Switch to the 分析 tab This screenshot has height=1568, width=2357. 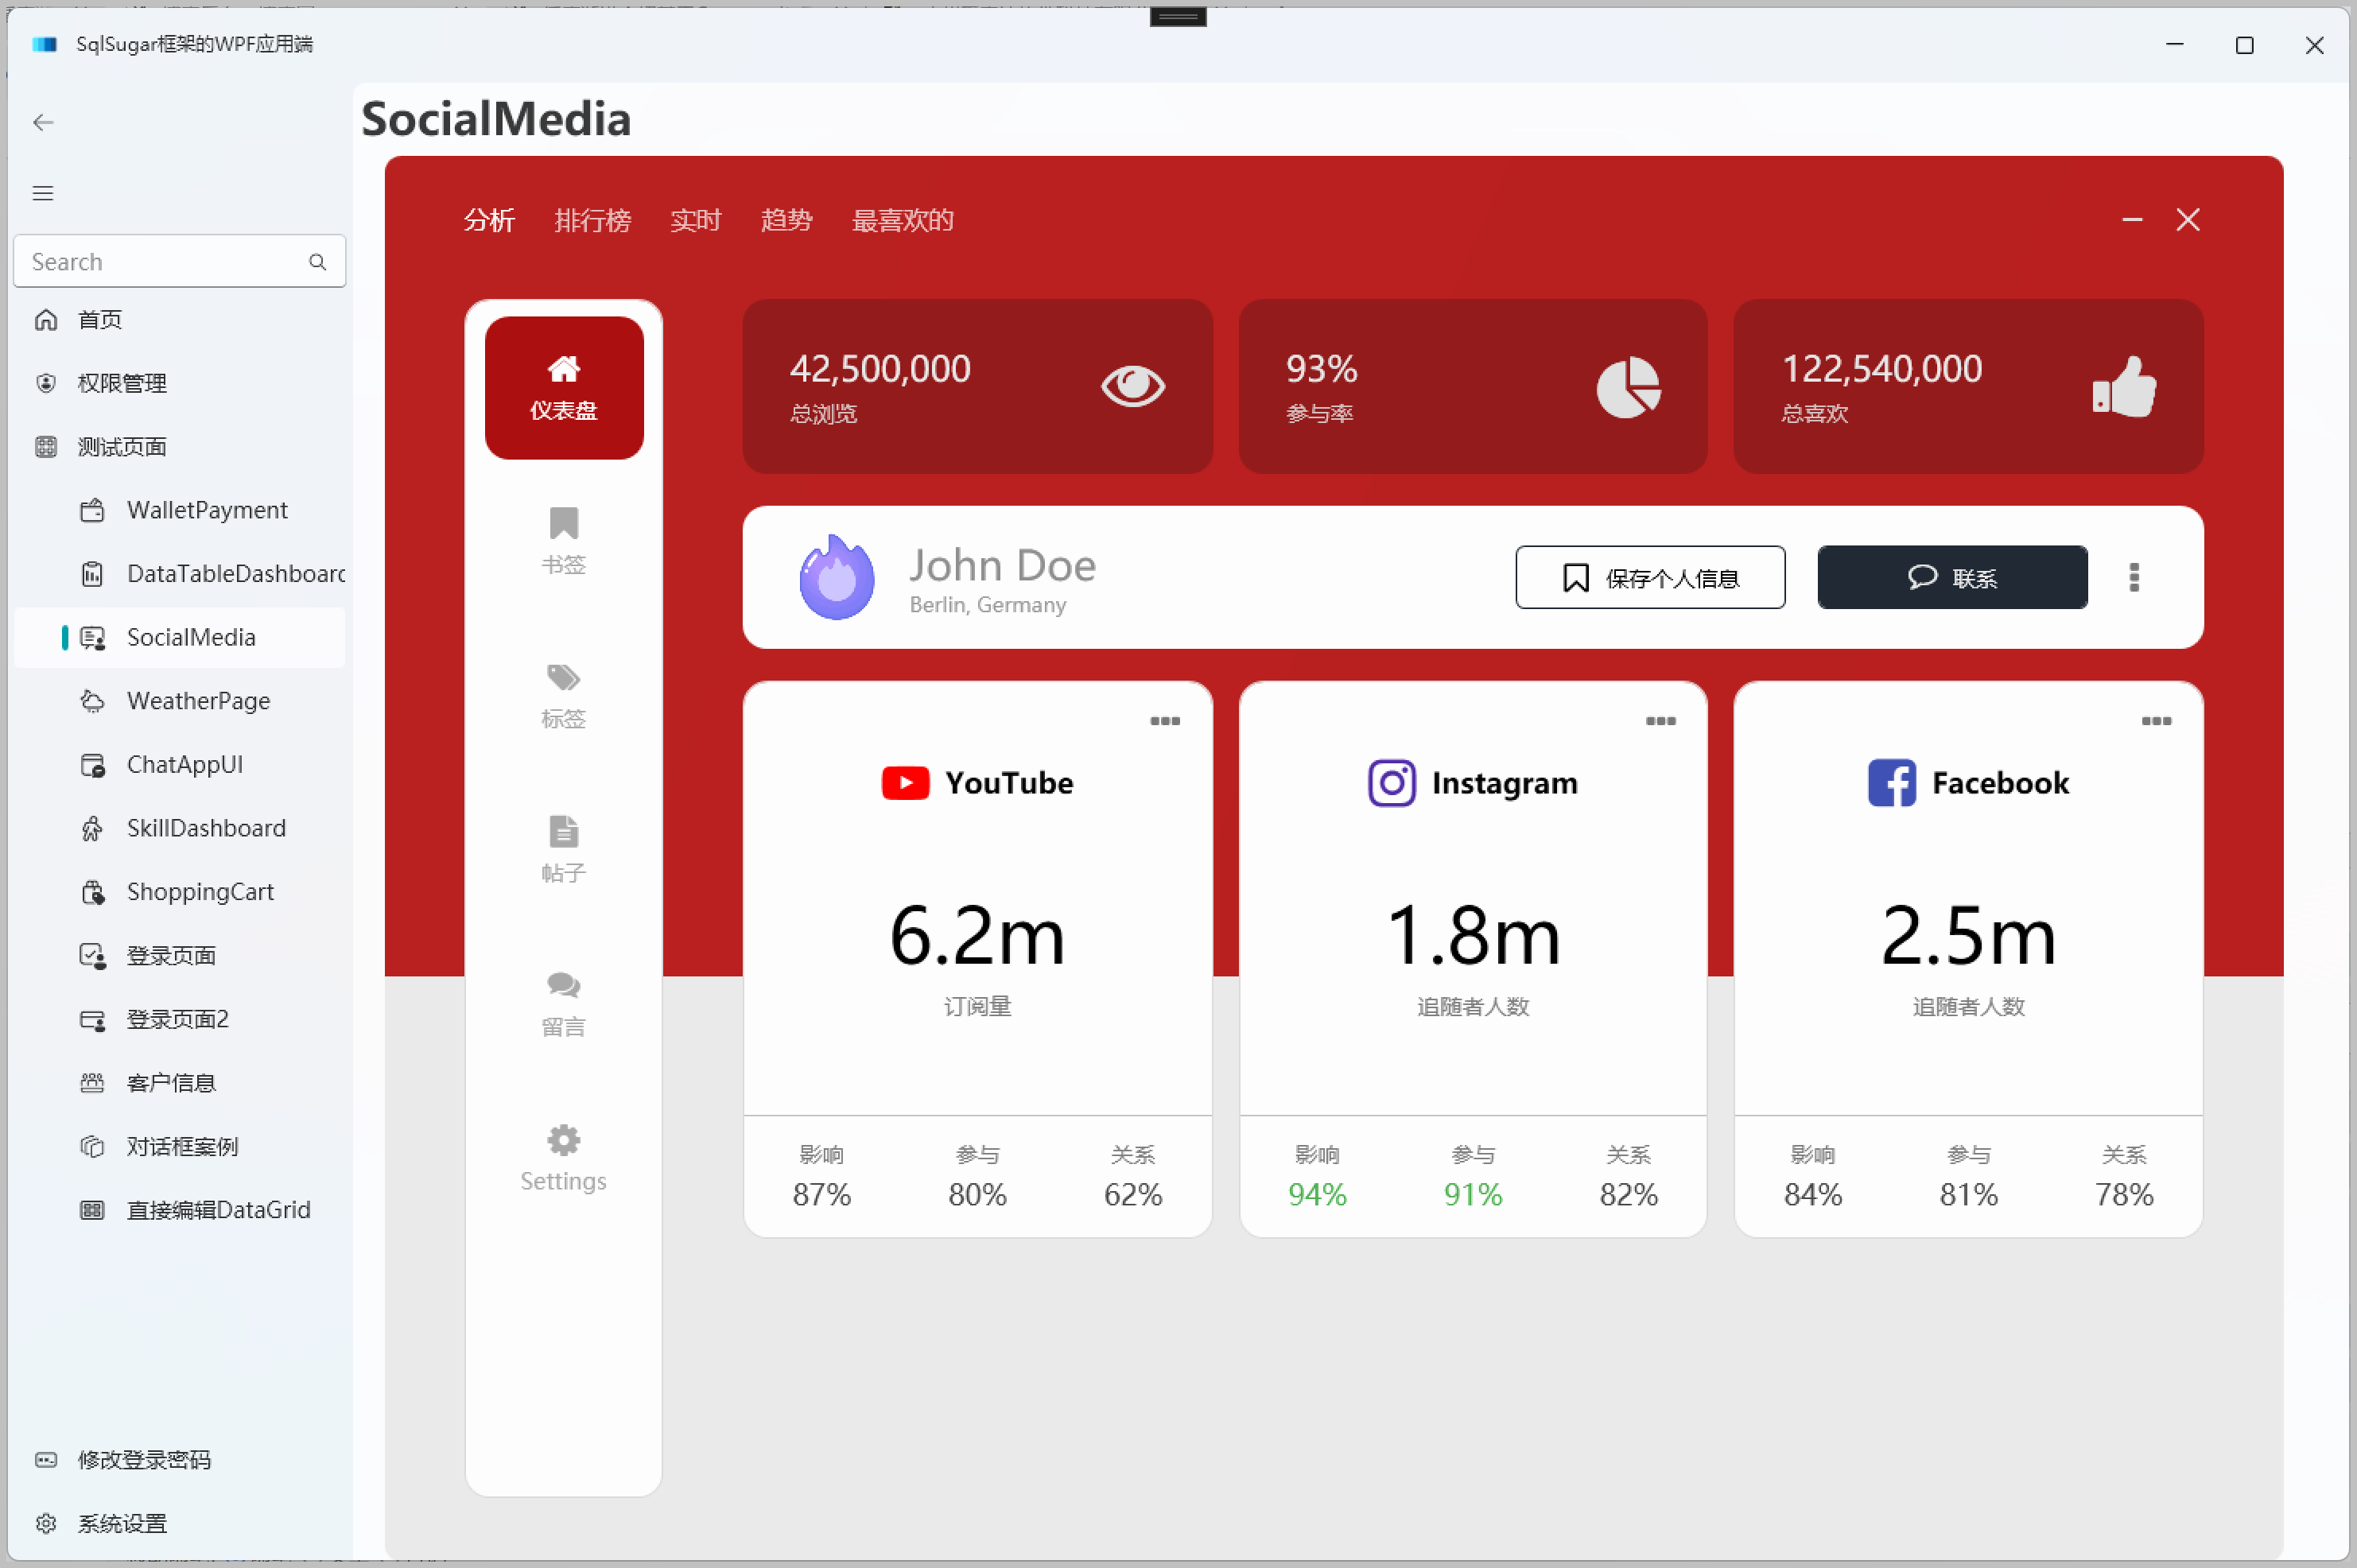pyautogui.click(x=489, y=220)
